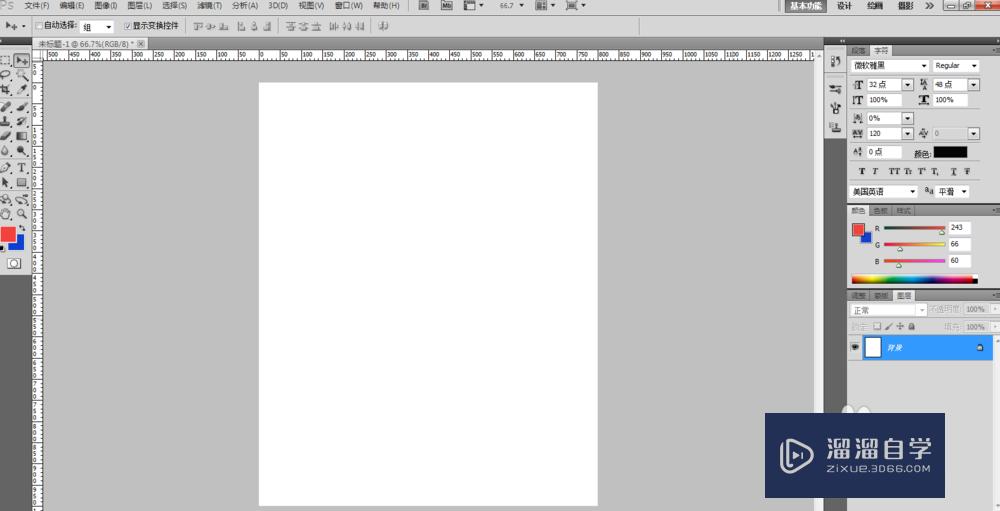The height and width of the screenshot is (511, 1000).
Task: Select the Horizontal Type tool
Action: tap(22, 168)
